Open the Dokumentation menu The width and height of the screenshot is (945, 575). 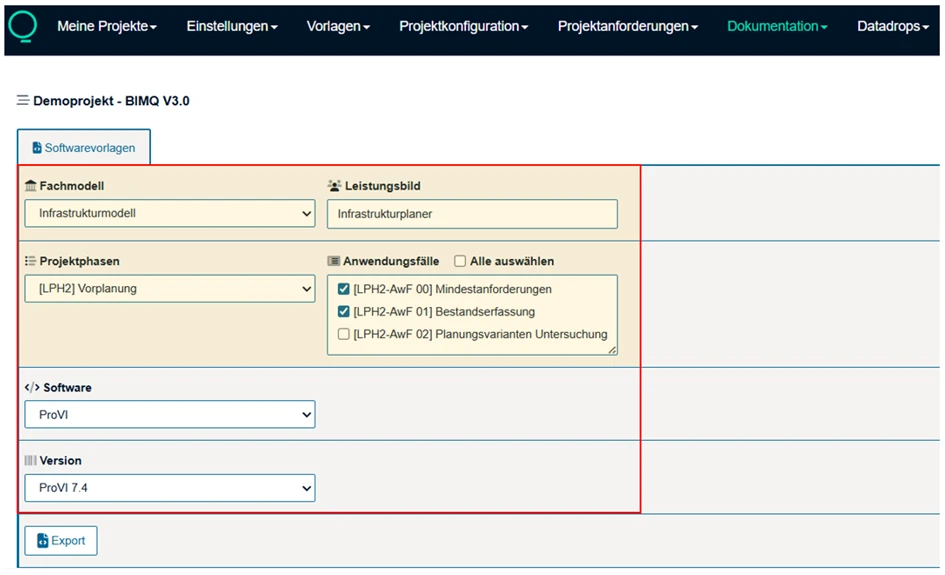click(x=777, y=27)
